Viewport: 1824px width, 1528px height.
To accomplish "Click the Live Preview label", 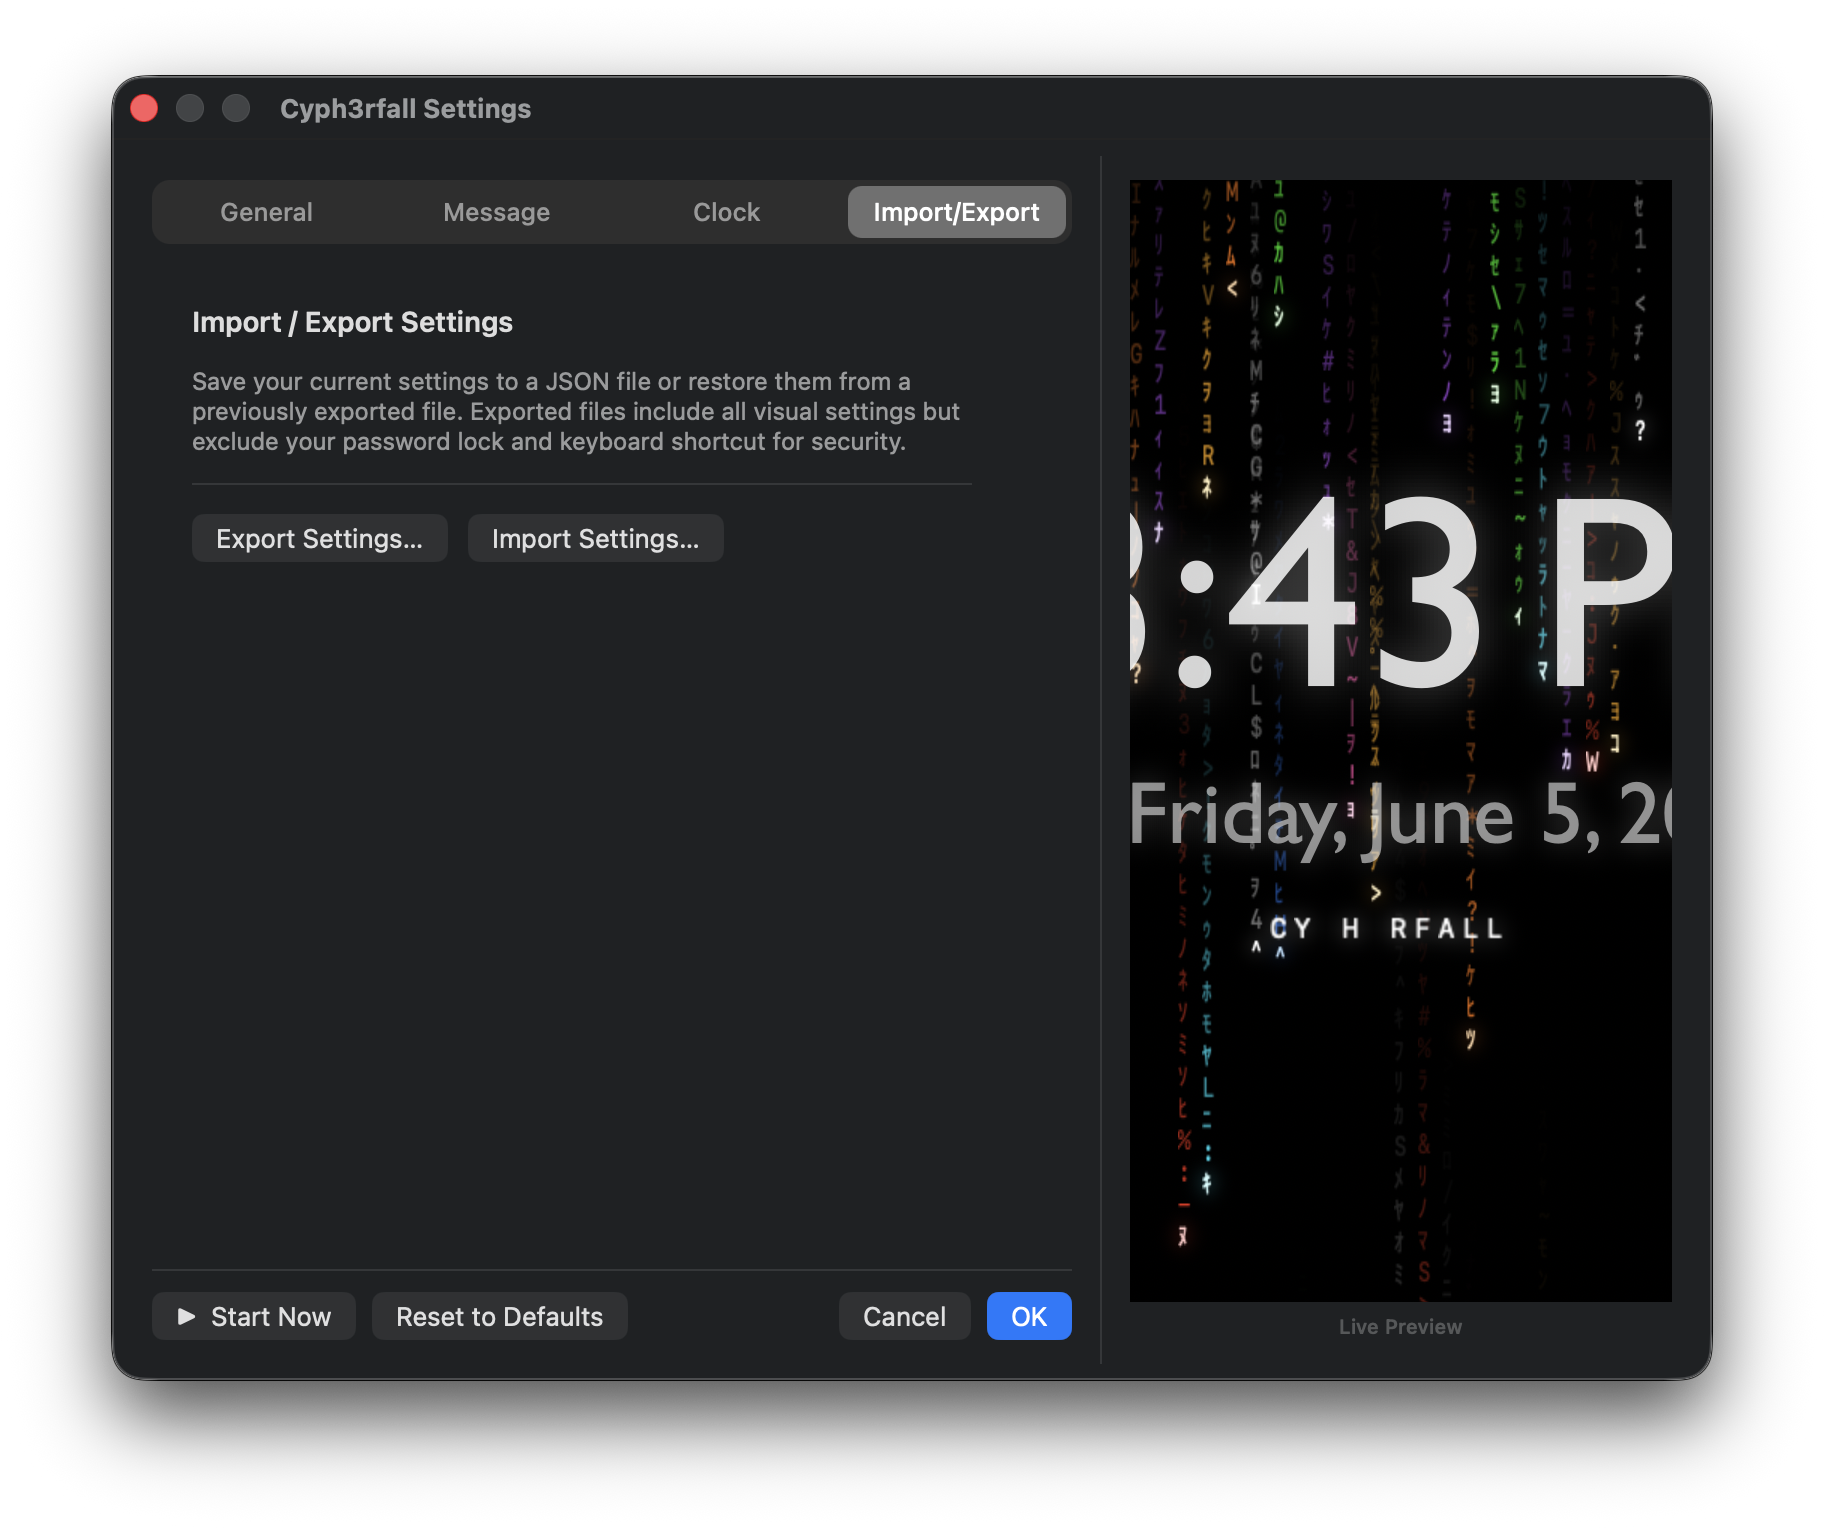I will click(x=1400, y=1327).
